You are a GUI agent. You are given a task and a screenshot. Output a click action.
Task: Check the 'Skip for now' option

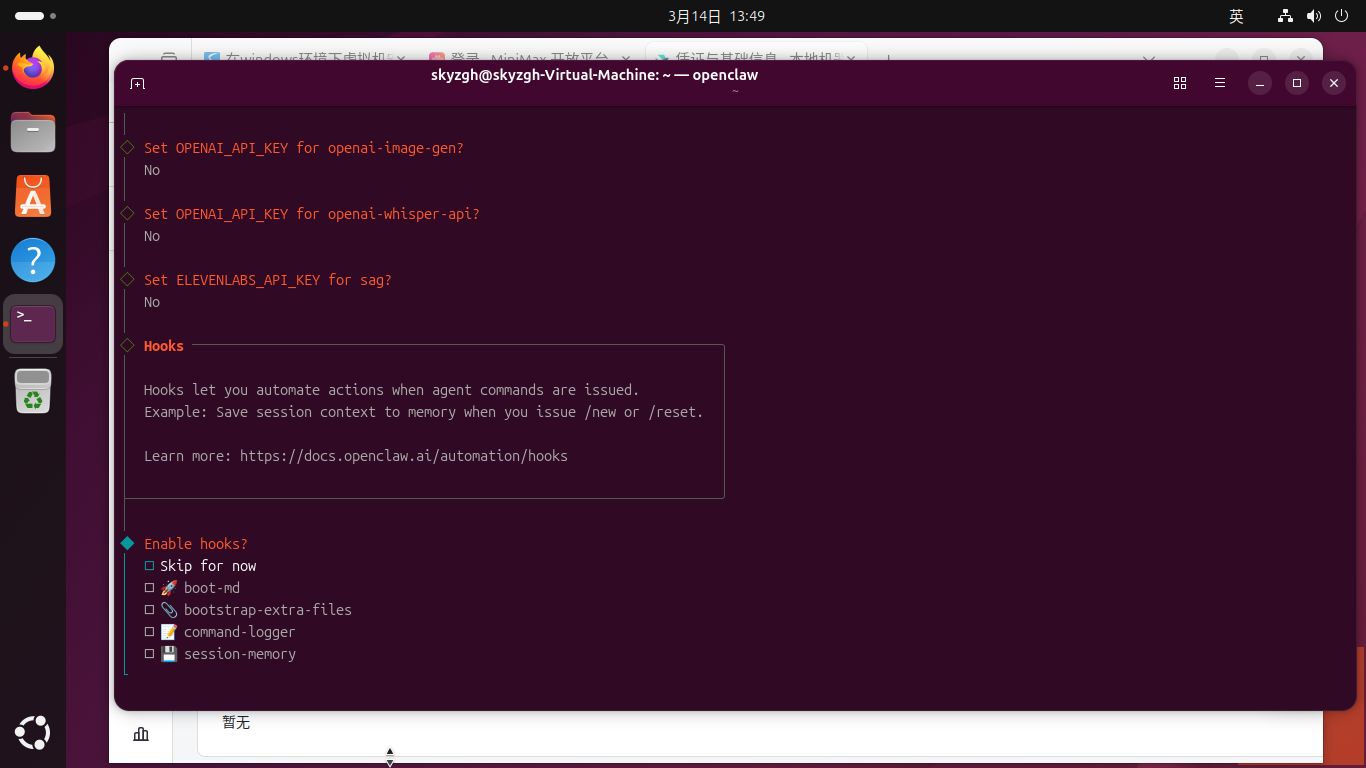tap(150, 566)
